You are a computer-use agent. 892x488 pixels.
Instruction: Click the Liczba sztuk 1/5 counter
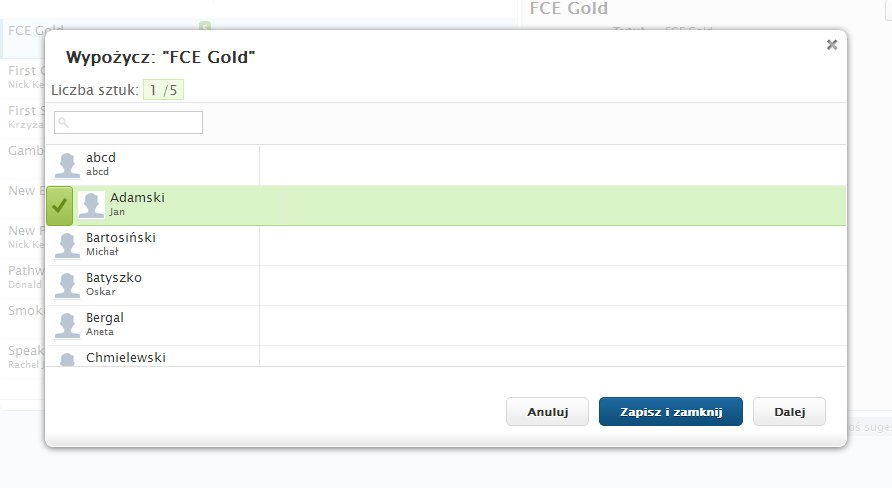coord(163,90)
